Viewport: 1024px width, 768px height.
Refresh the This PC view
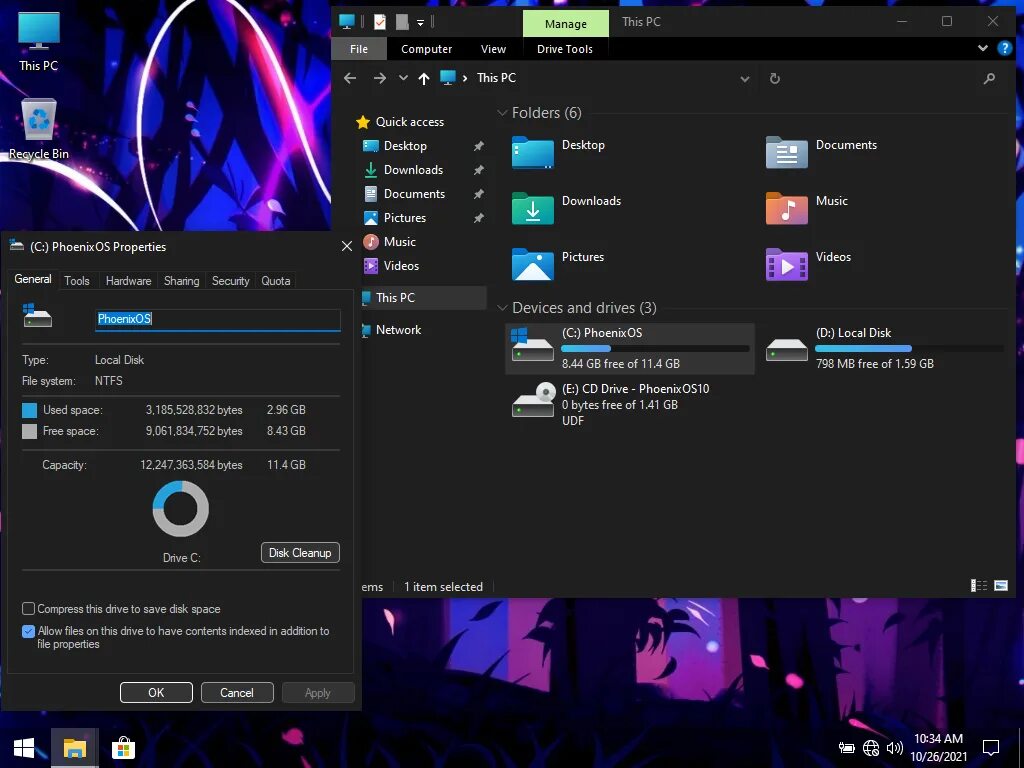coord(775,78)
